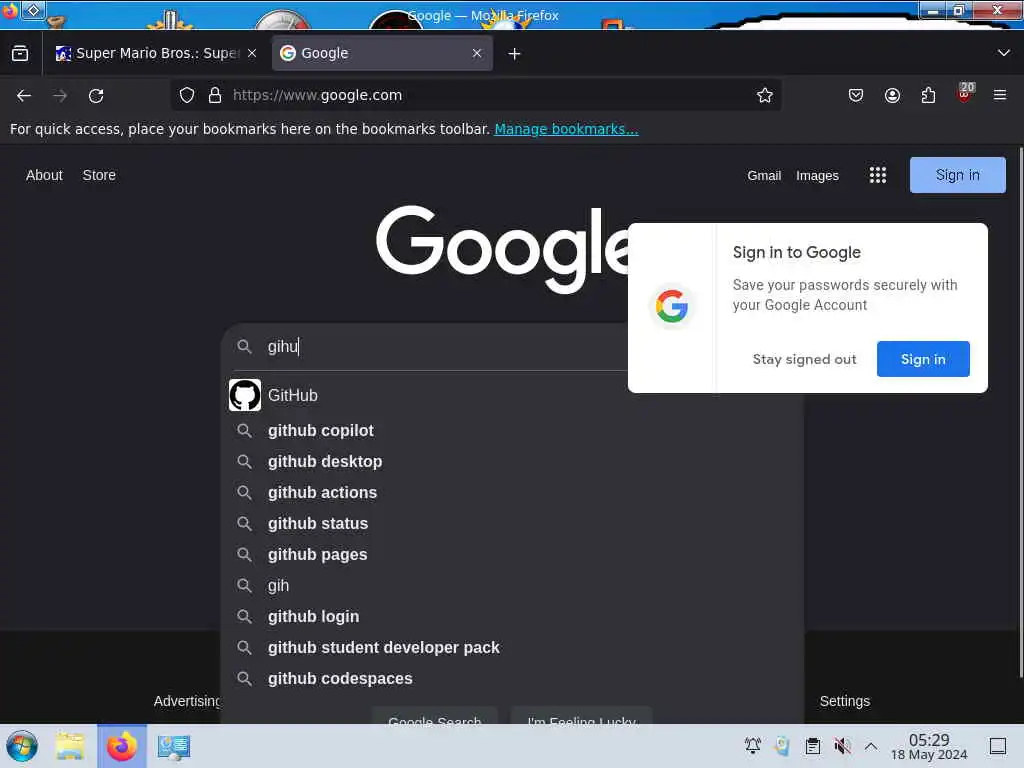
Task: Click the search input containing gihu
Action: pos(444,347)
